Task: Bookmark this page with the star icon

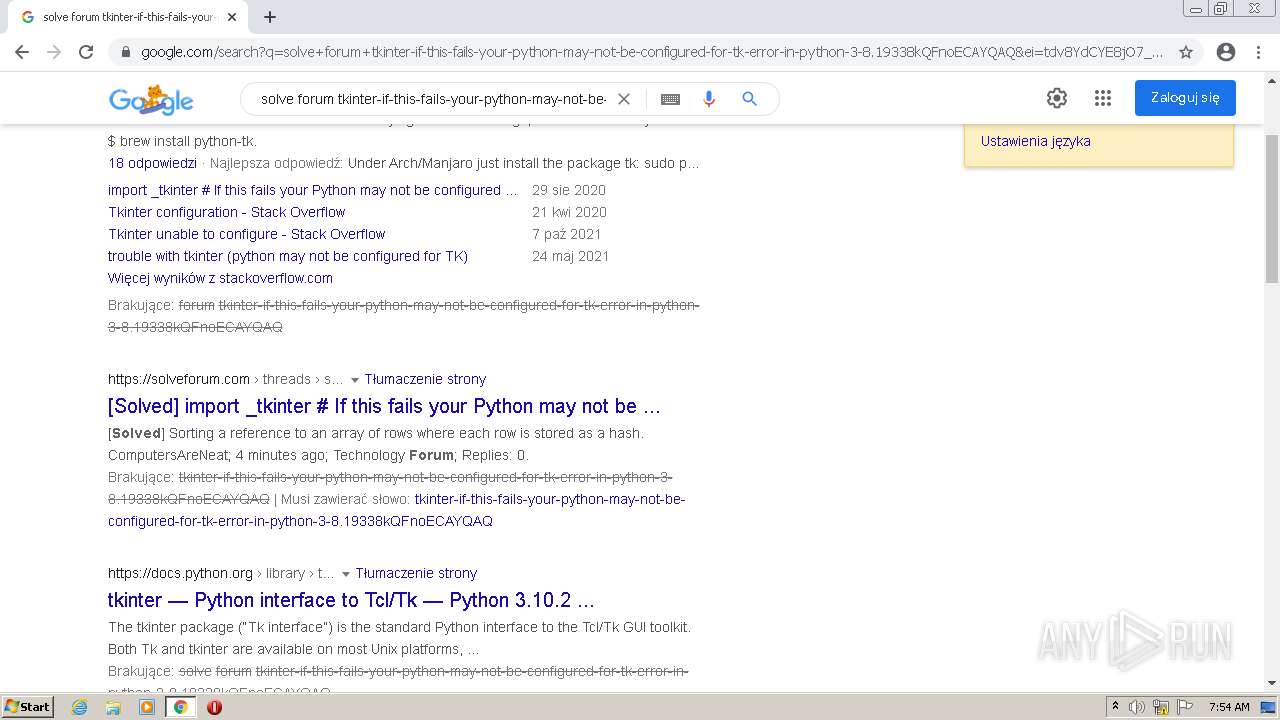Action: click(1186, 52)
